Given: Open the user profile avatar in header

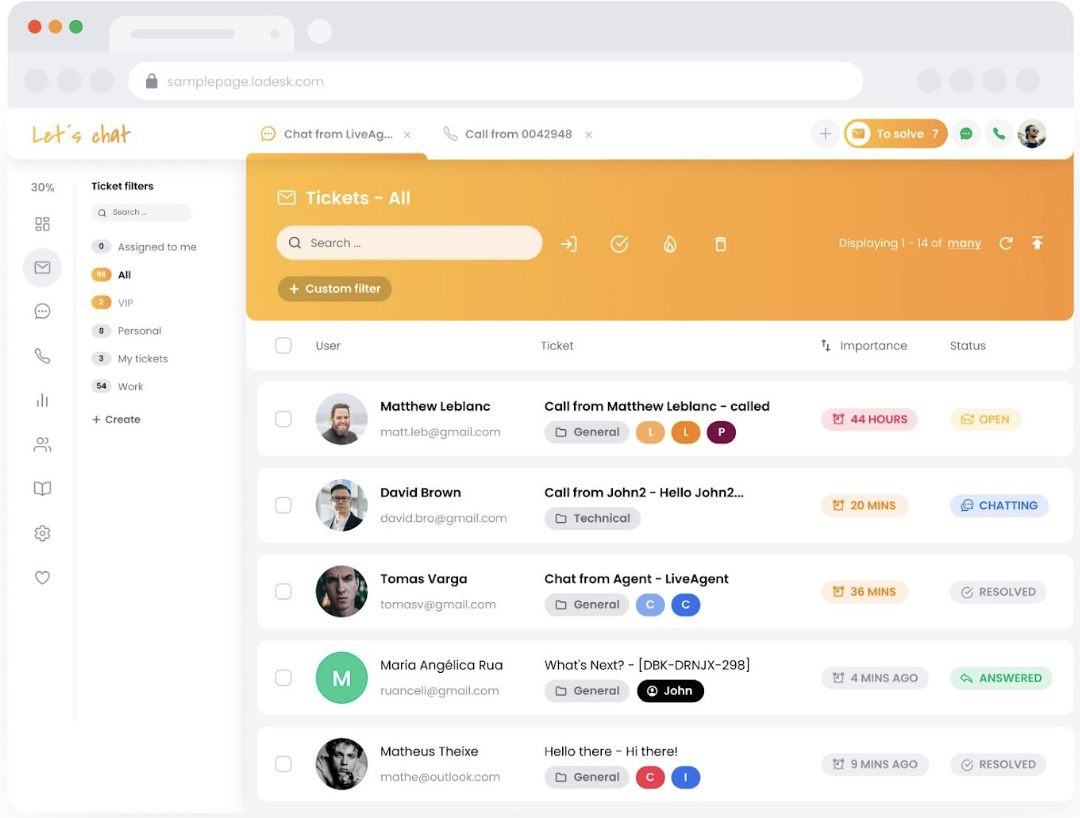Looking at the screenshot, I should coord(1032,134).
